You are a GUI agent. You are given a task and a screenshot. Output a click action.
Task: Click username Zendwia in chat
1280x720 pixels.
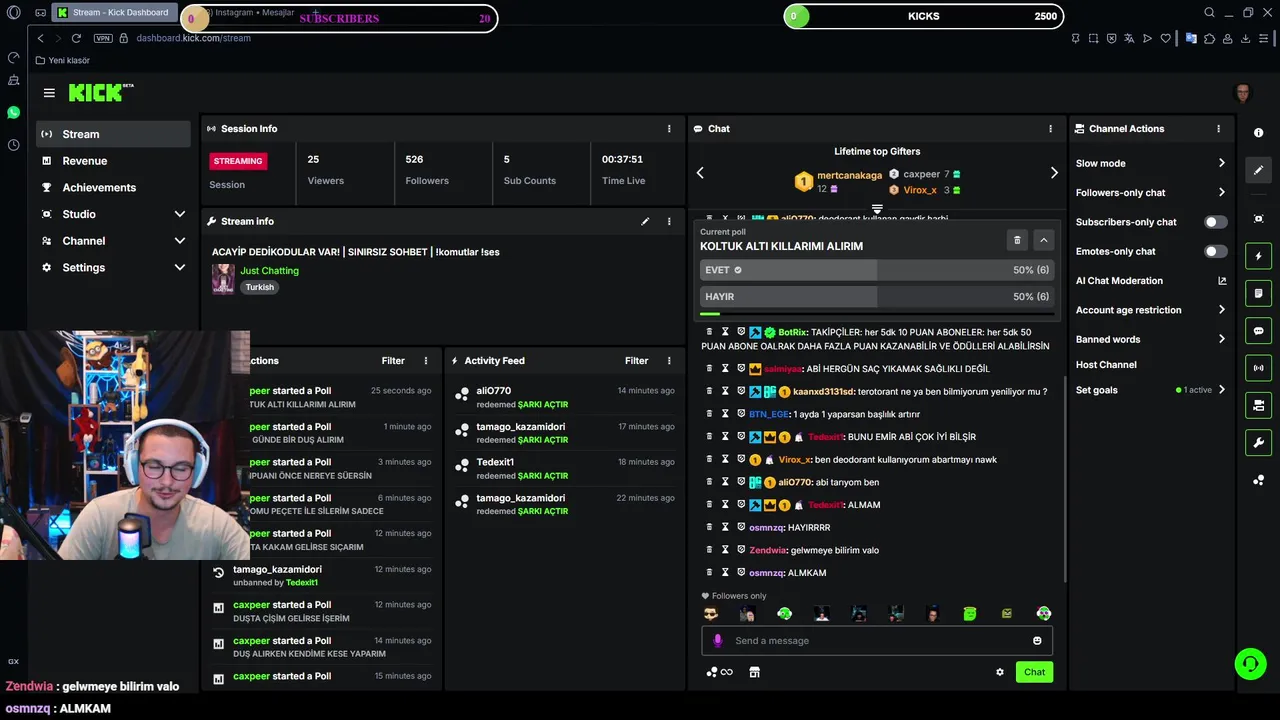pyautogui.click(x=767, y=550)
